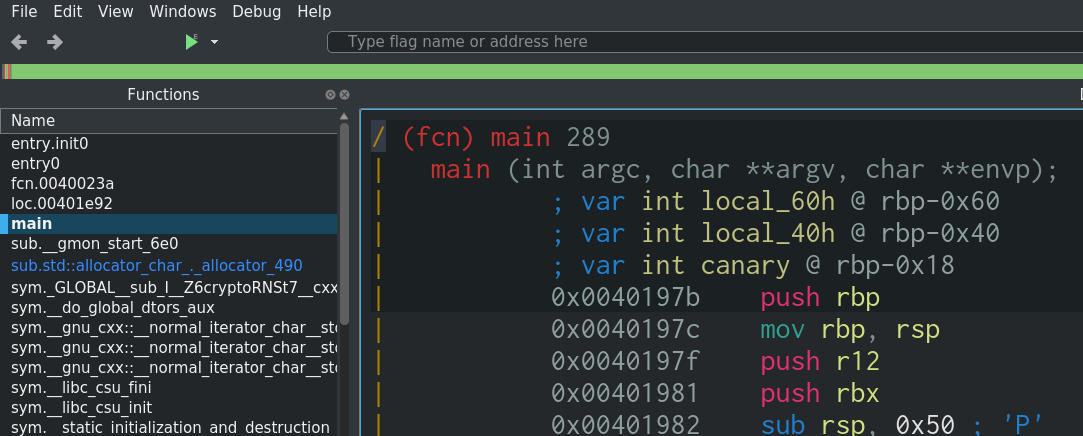Open the dropdown next to the play button
Screen dimensions: 1083x436
click(x=214, y=42)
